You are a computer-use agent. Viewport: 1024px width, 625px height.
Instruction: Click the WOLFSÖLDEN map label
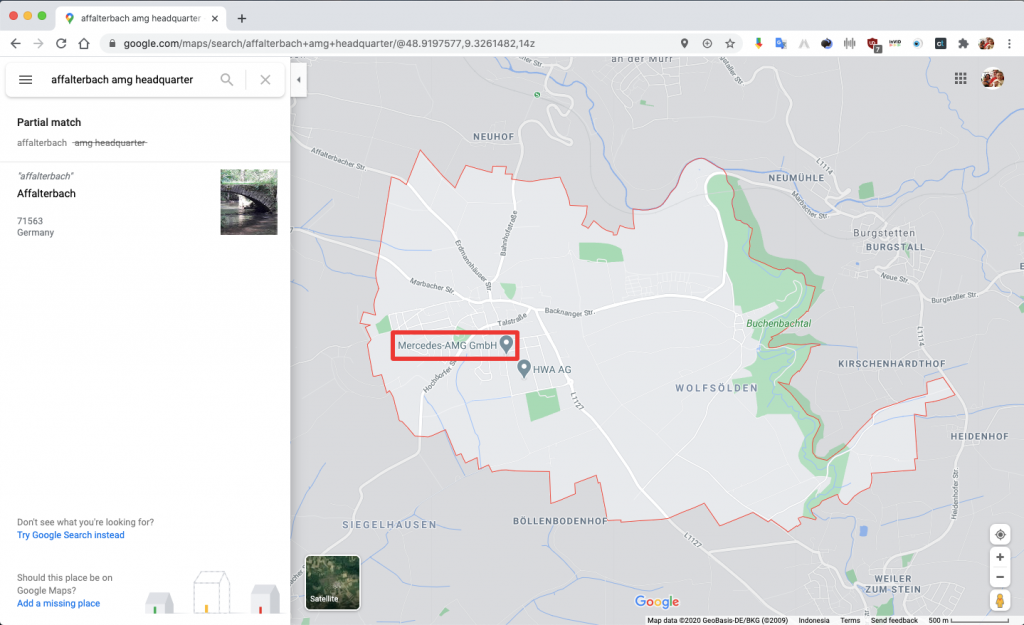pos(716,388)
